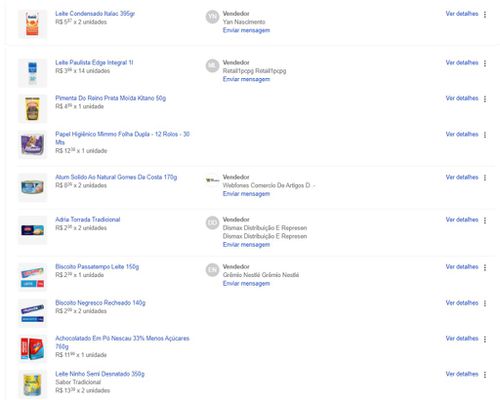The height and width of the screenshot is (400, 500).
Task: Send message to seller Retail1pcpg
Action: (246, 79)
